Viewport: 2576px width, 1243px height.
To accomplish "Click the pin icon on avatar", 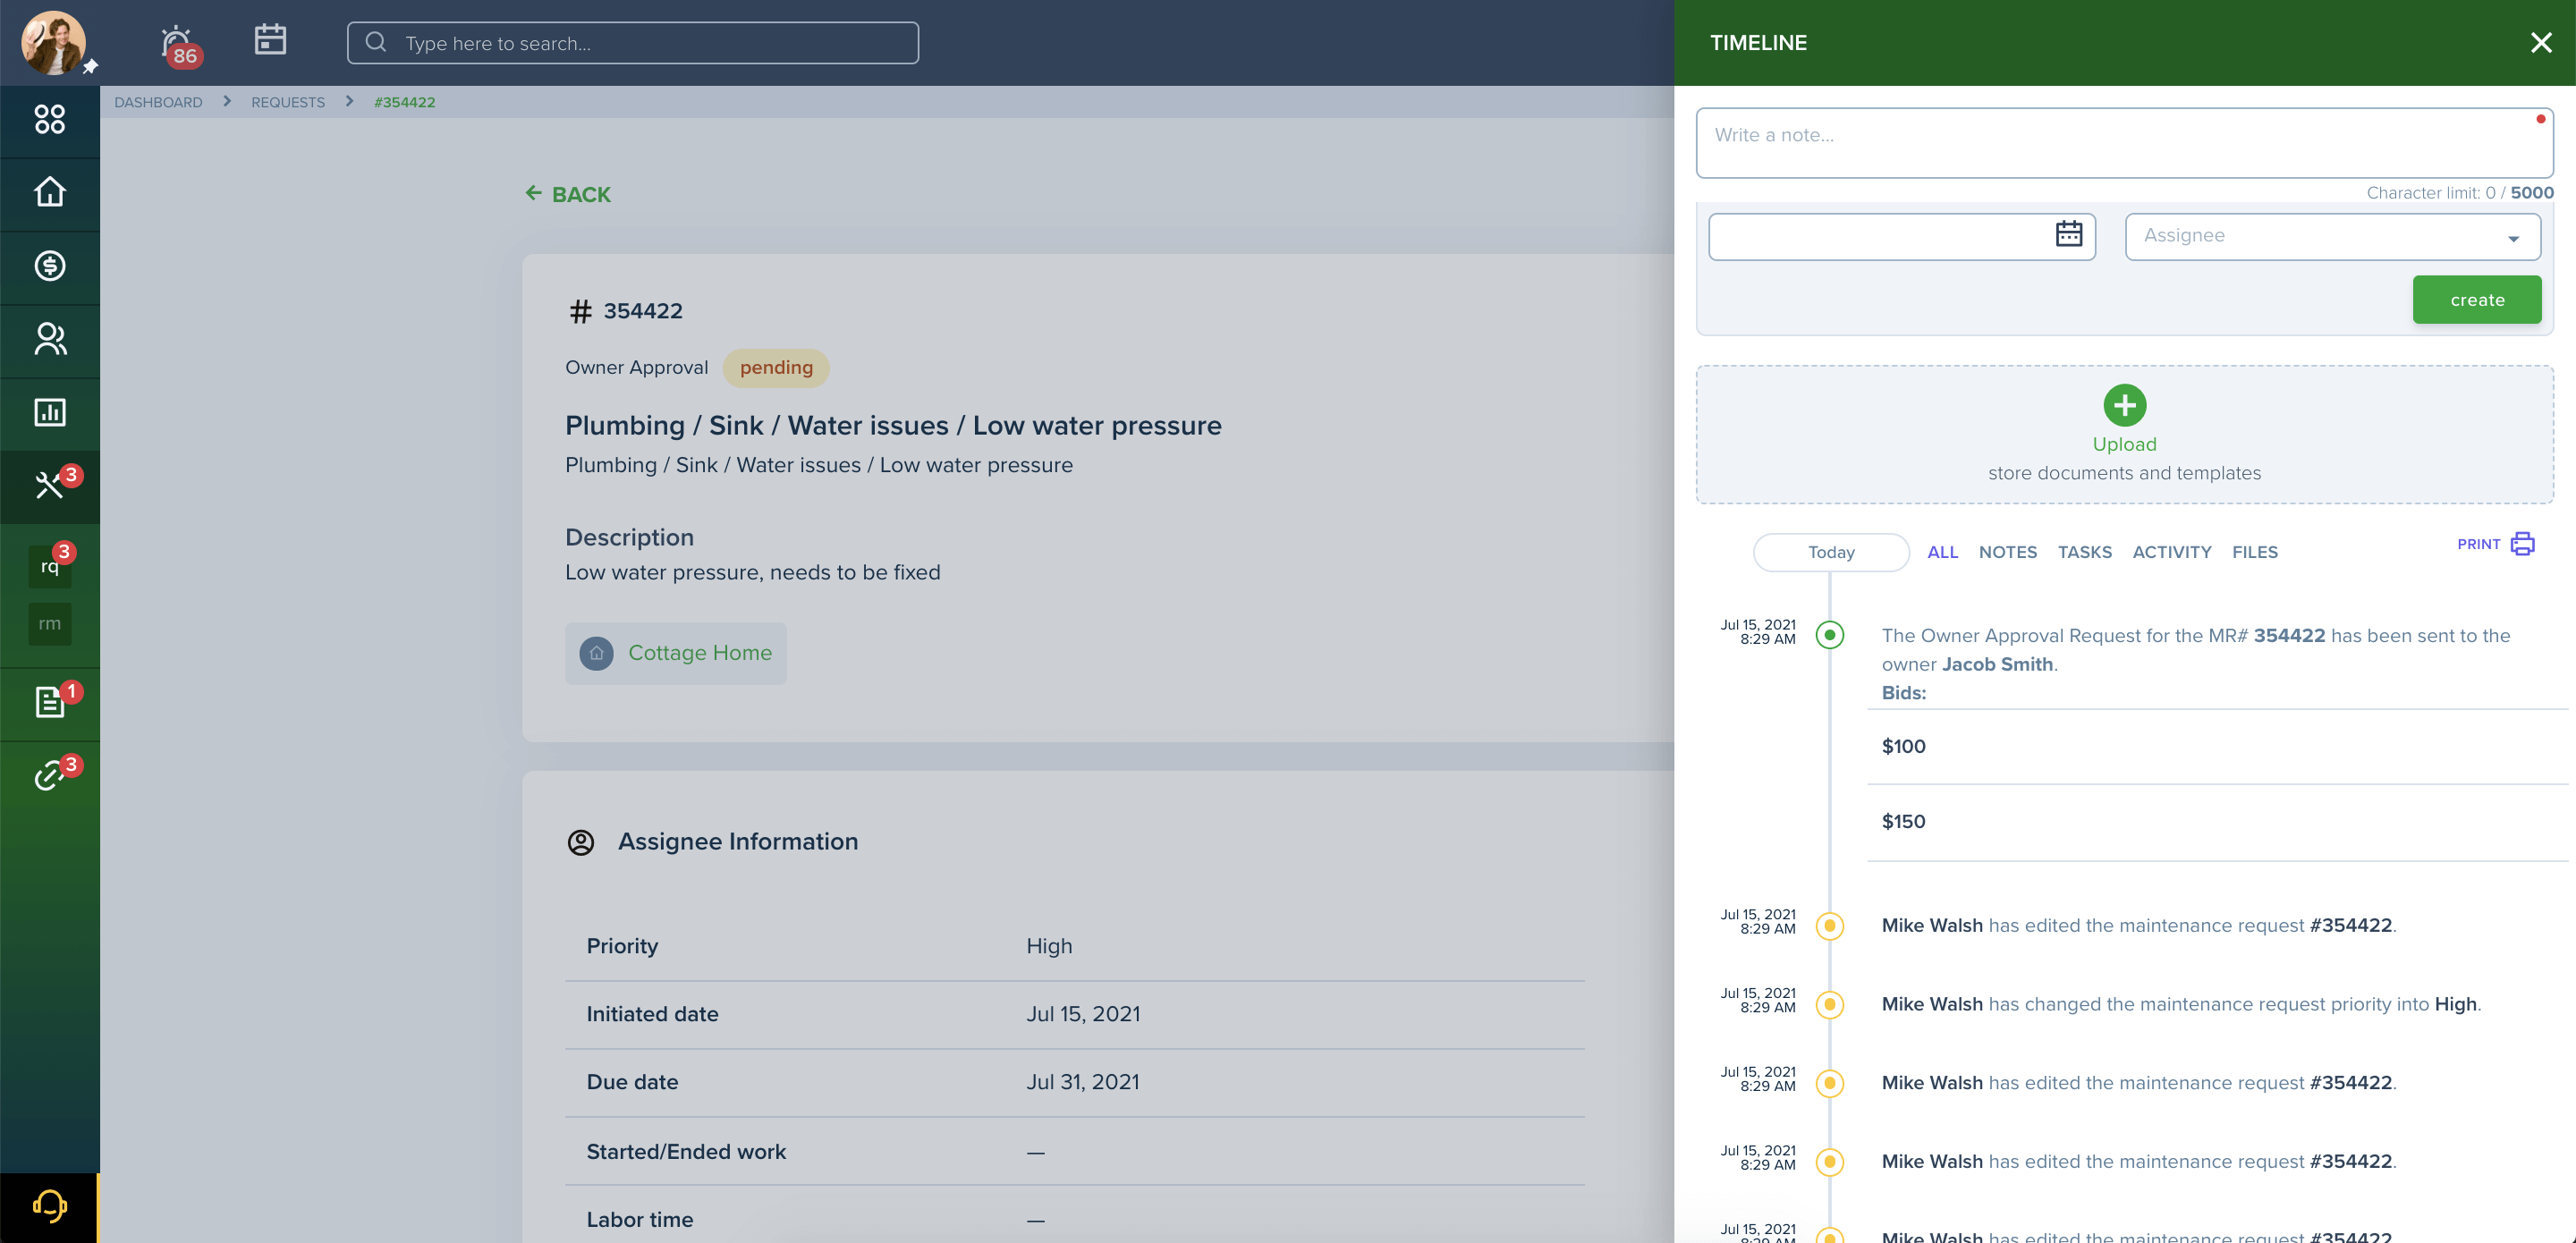I will tap(90, 67).
